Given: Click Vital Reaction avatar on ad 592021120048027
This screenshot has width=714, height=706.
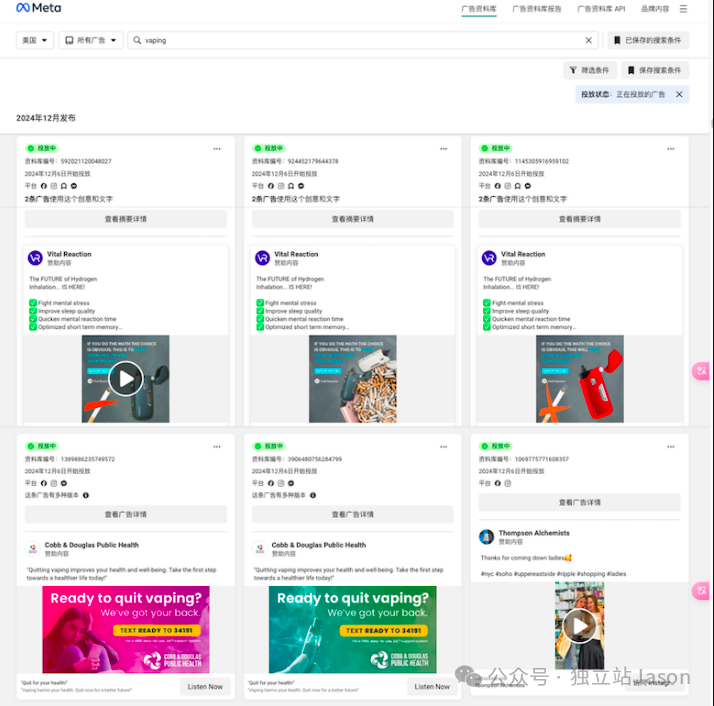Looking at the screenshot, I should pos(36,258).
